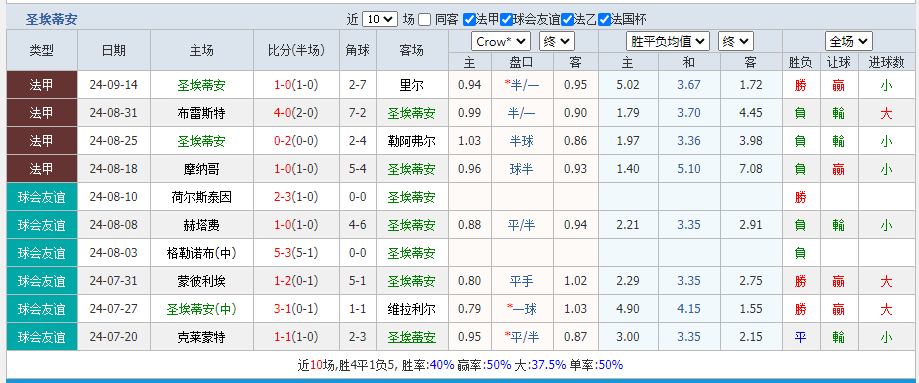Image resolution: width=919 pixels, height=383 pixels.
Task: Open the recent 10 matches count dropdown
Action: [x=380, y=19]
